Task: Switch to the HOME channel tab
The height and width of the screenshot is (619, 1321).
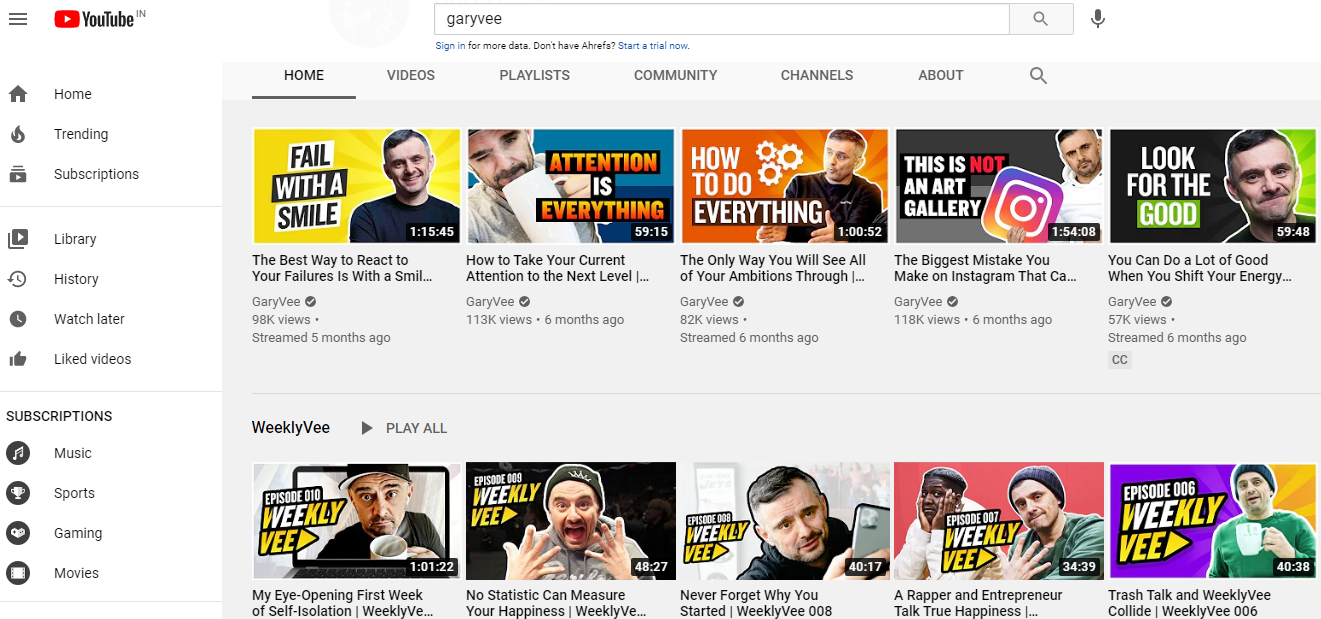Action: 304,75
